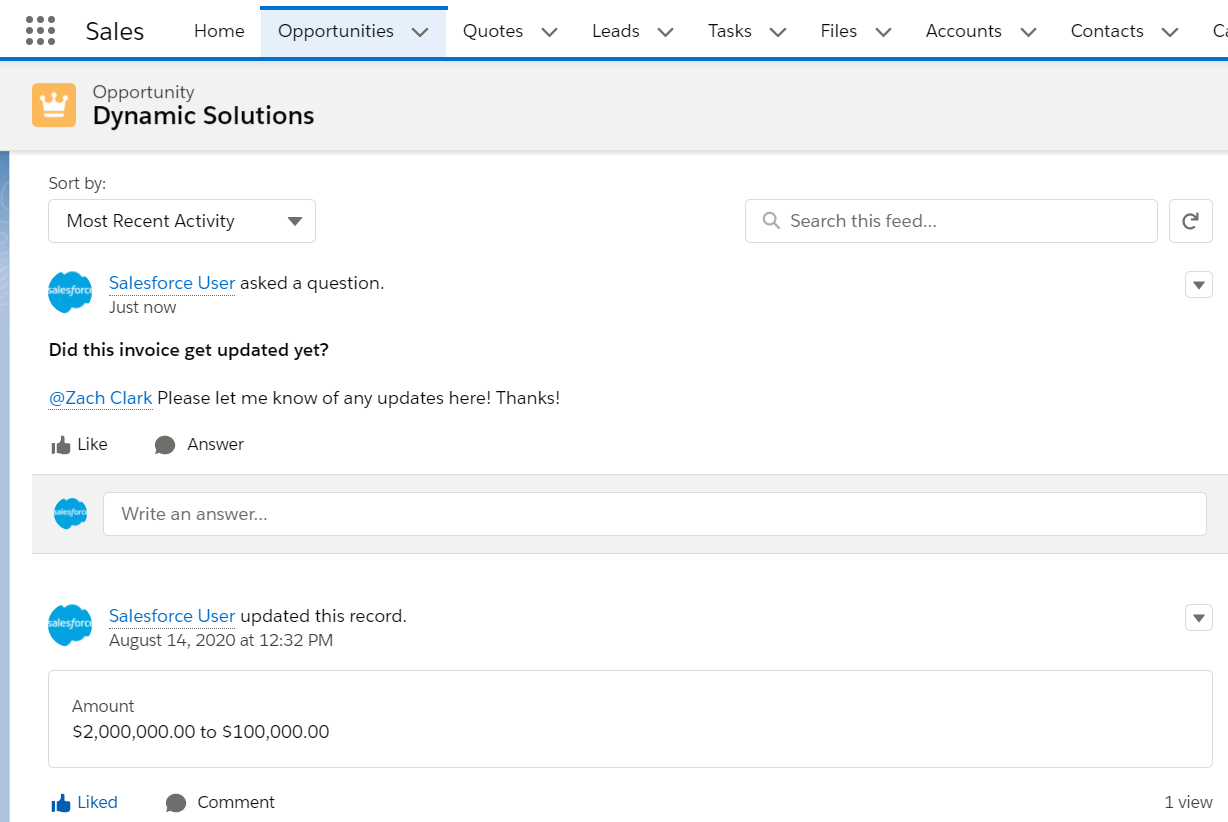Click Salesforce avatar next to Write an answer

70,514
